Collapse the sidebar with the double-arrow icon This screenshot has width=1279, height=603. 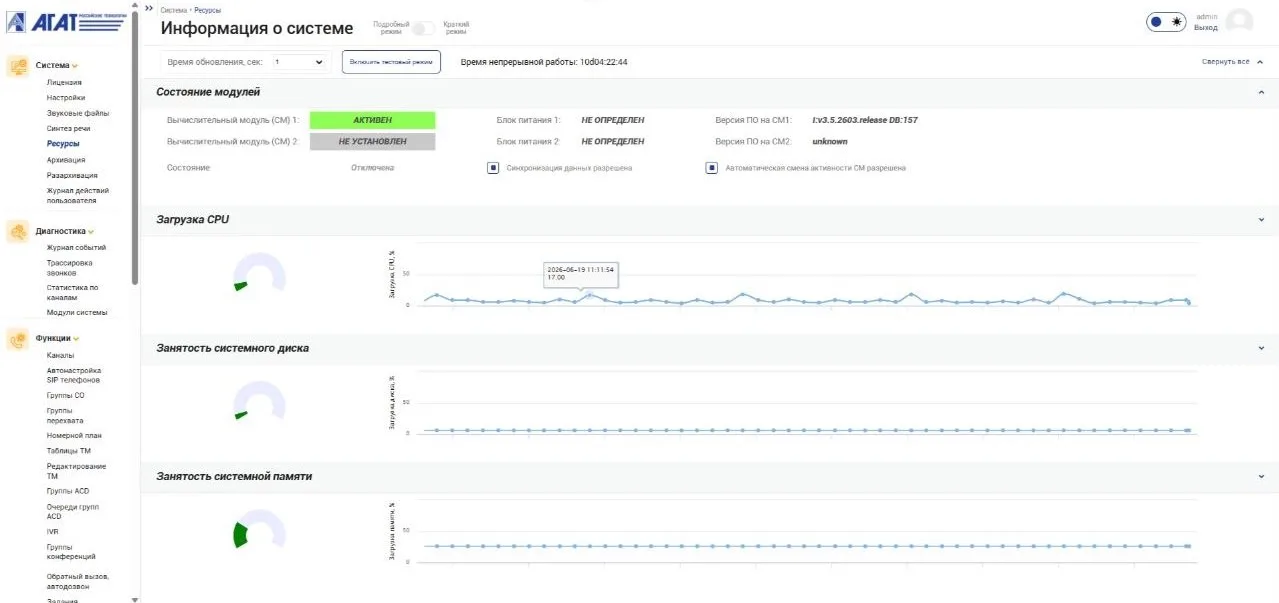pyautogui.click(x=149, y=8)
